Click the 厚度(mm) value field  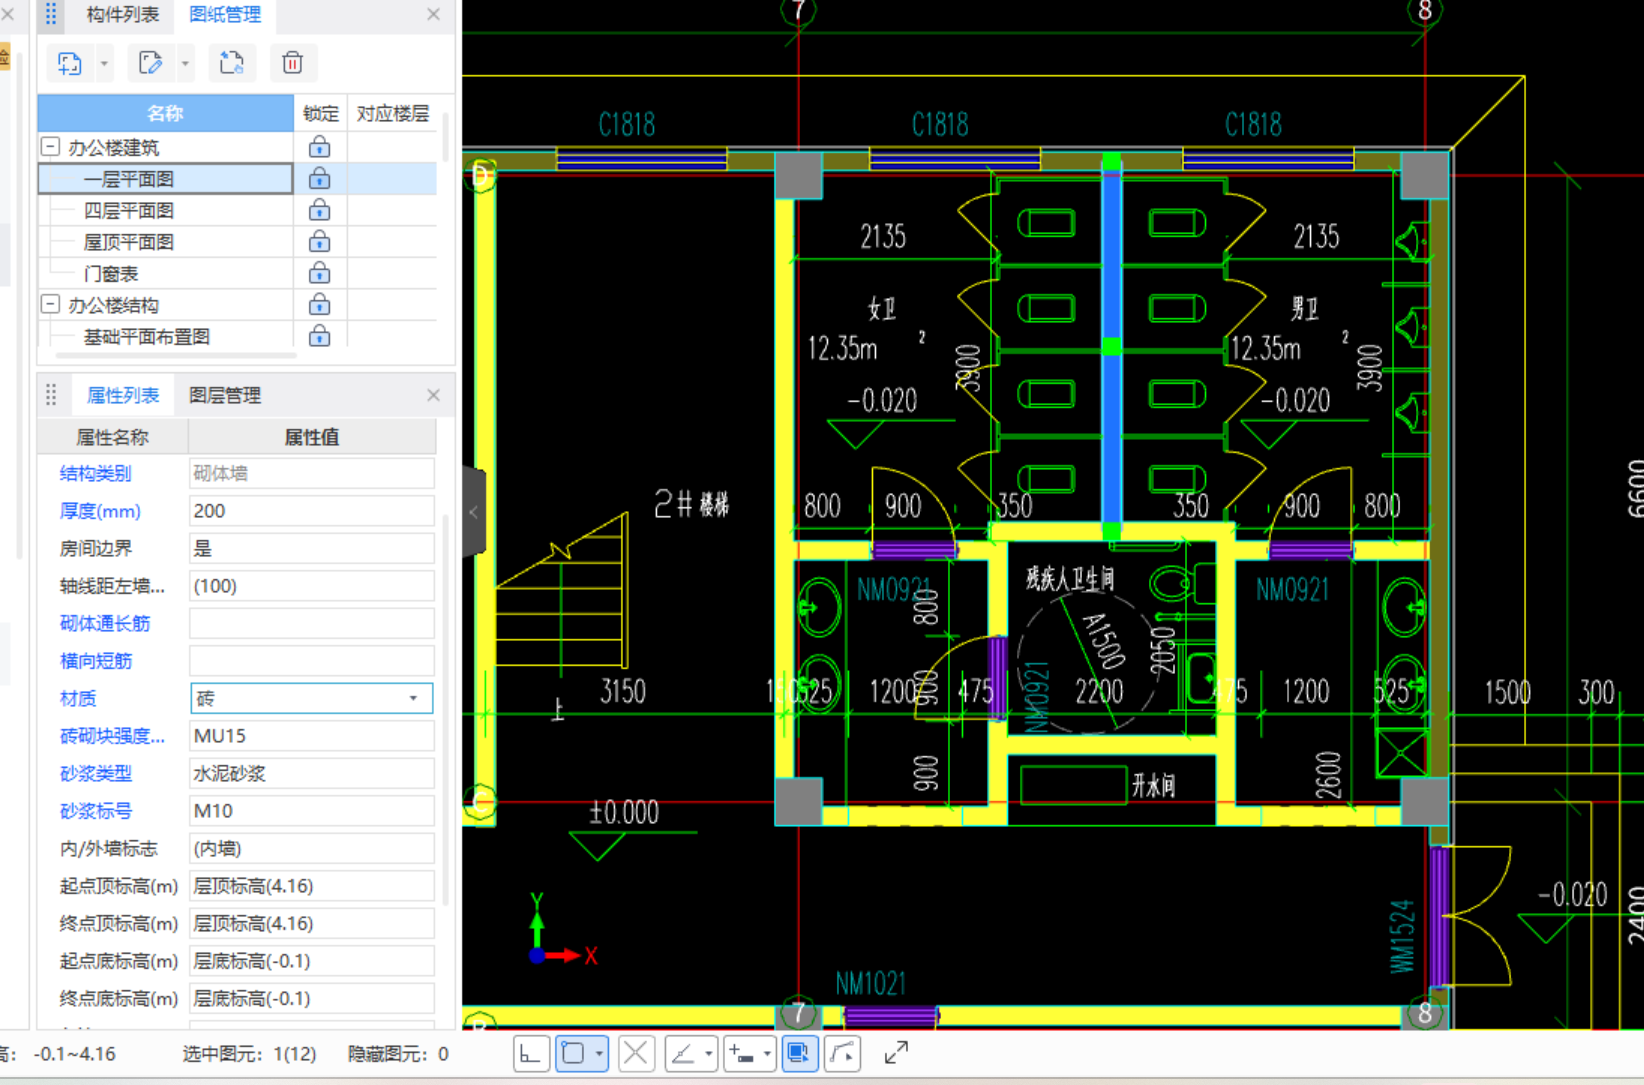click(x=312, y=511)
